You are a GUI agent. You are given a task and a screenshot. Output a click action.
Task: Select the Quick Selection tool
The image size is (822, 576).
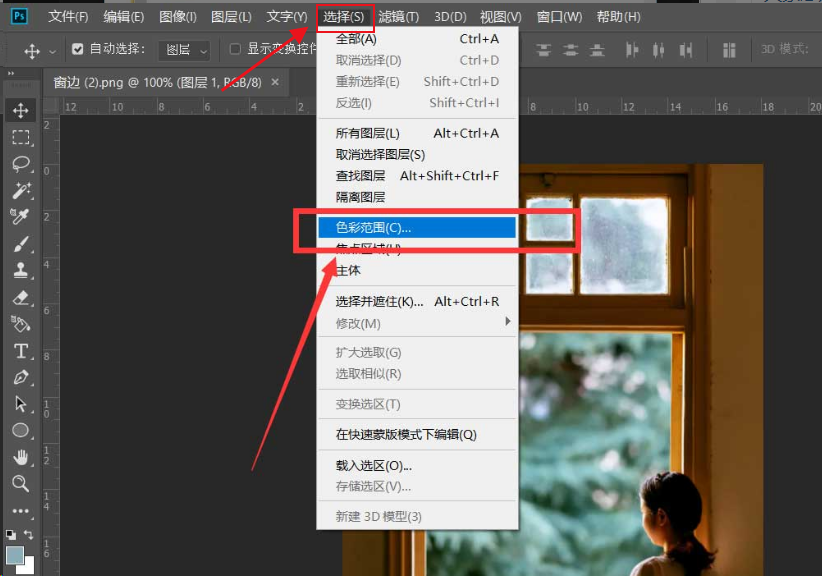click(x=21, y=191)
